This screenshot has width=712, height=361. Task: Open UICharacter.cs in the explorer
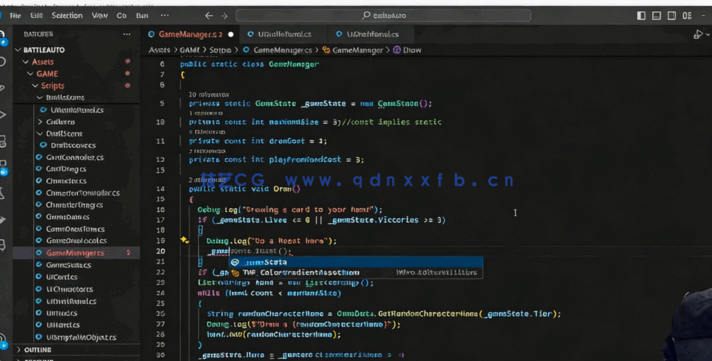pyautogui.click(x=69, y=289)
